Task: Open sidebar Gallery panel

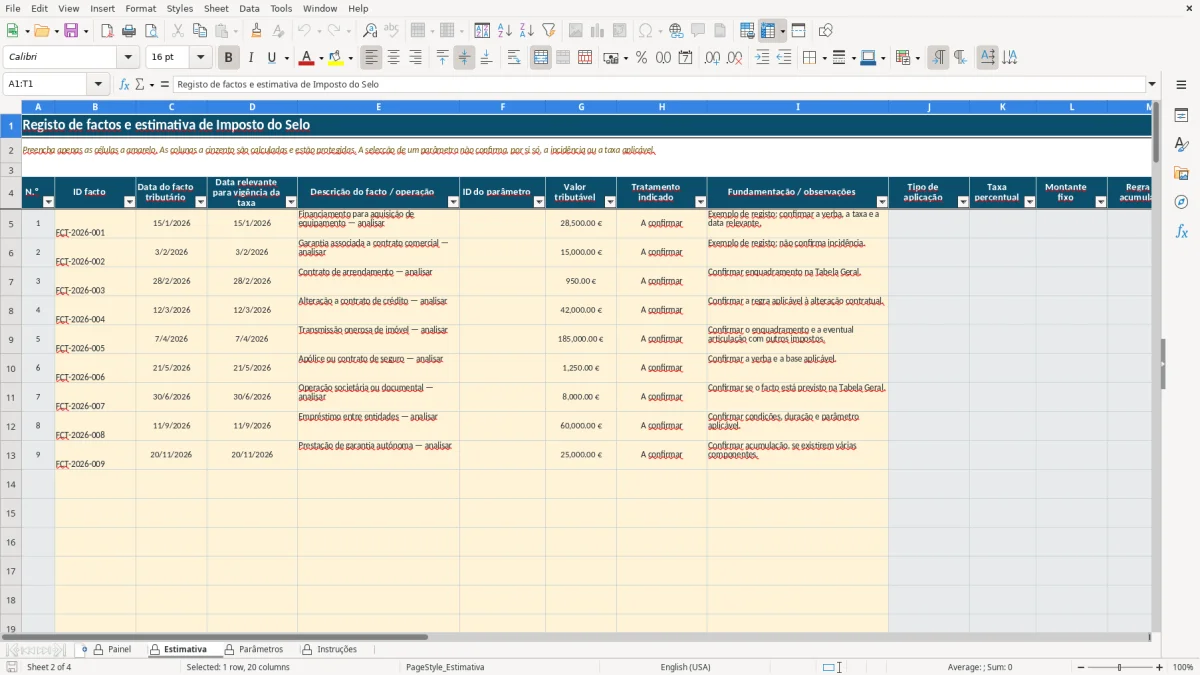Action: (1181, 173)
